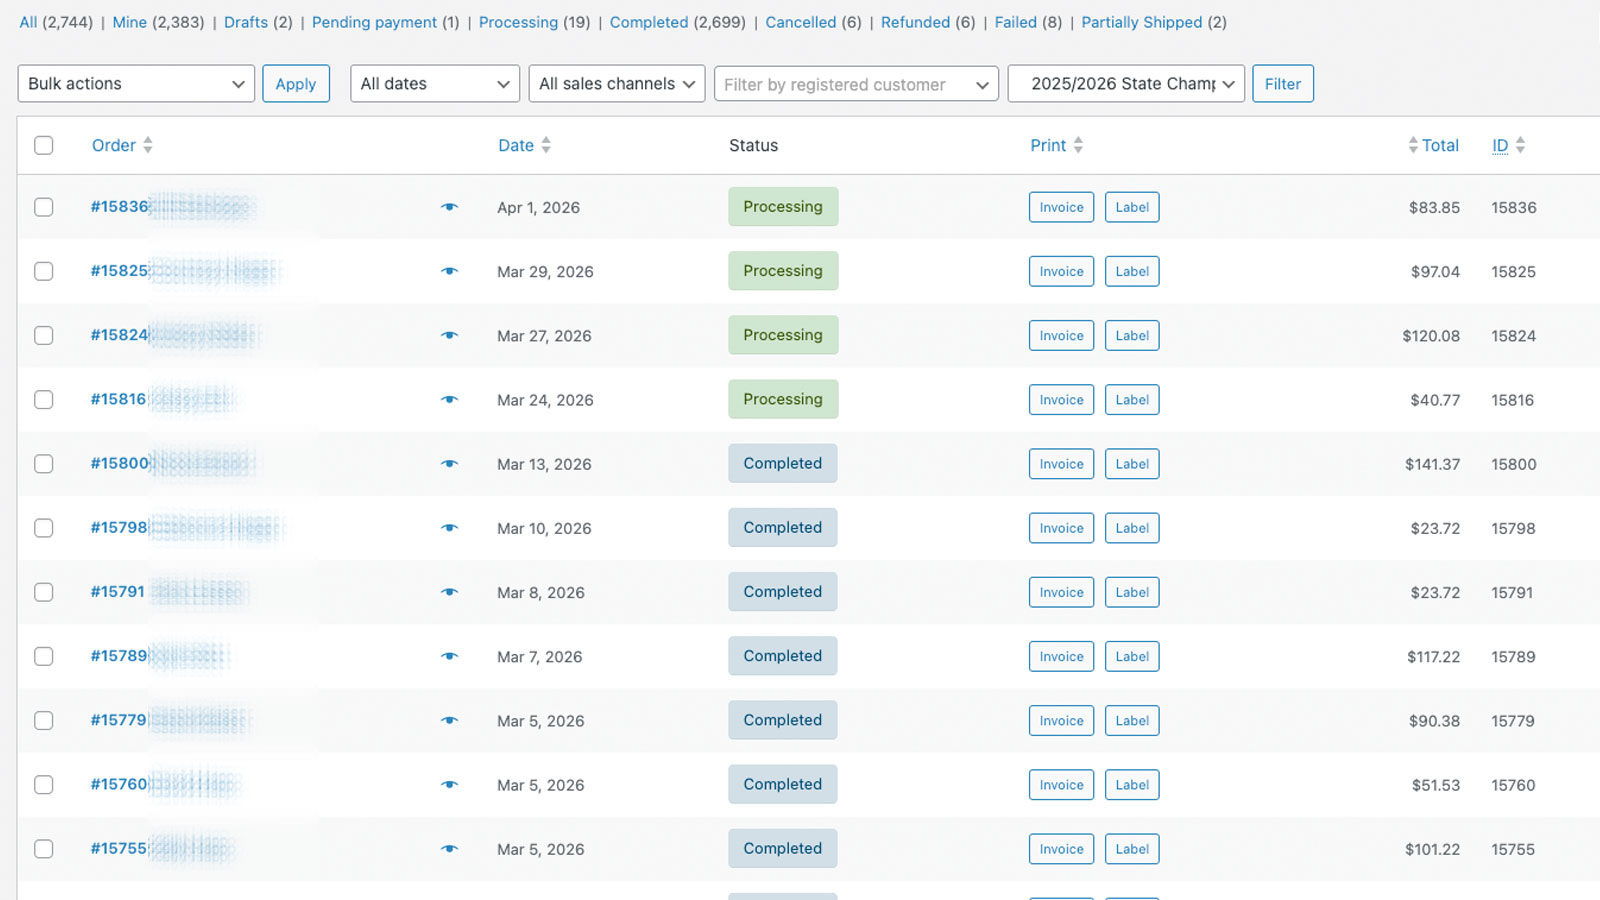Check the select-all orders checkbox
This screenshot has height=900, width=1600.
click(43, 145)
